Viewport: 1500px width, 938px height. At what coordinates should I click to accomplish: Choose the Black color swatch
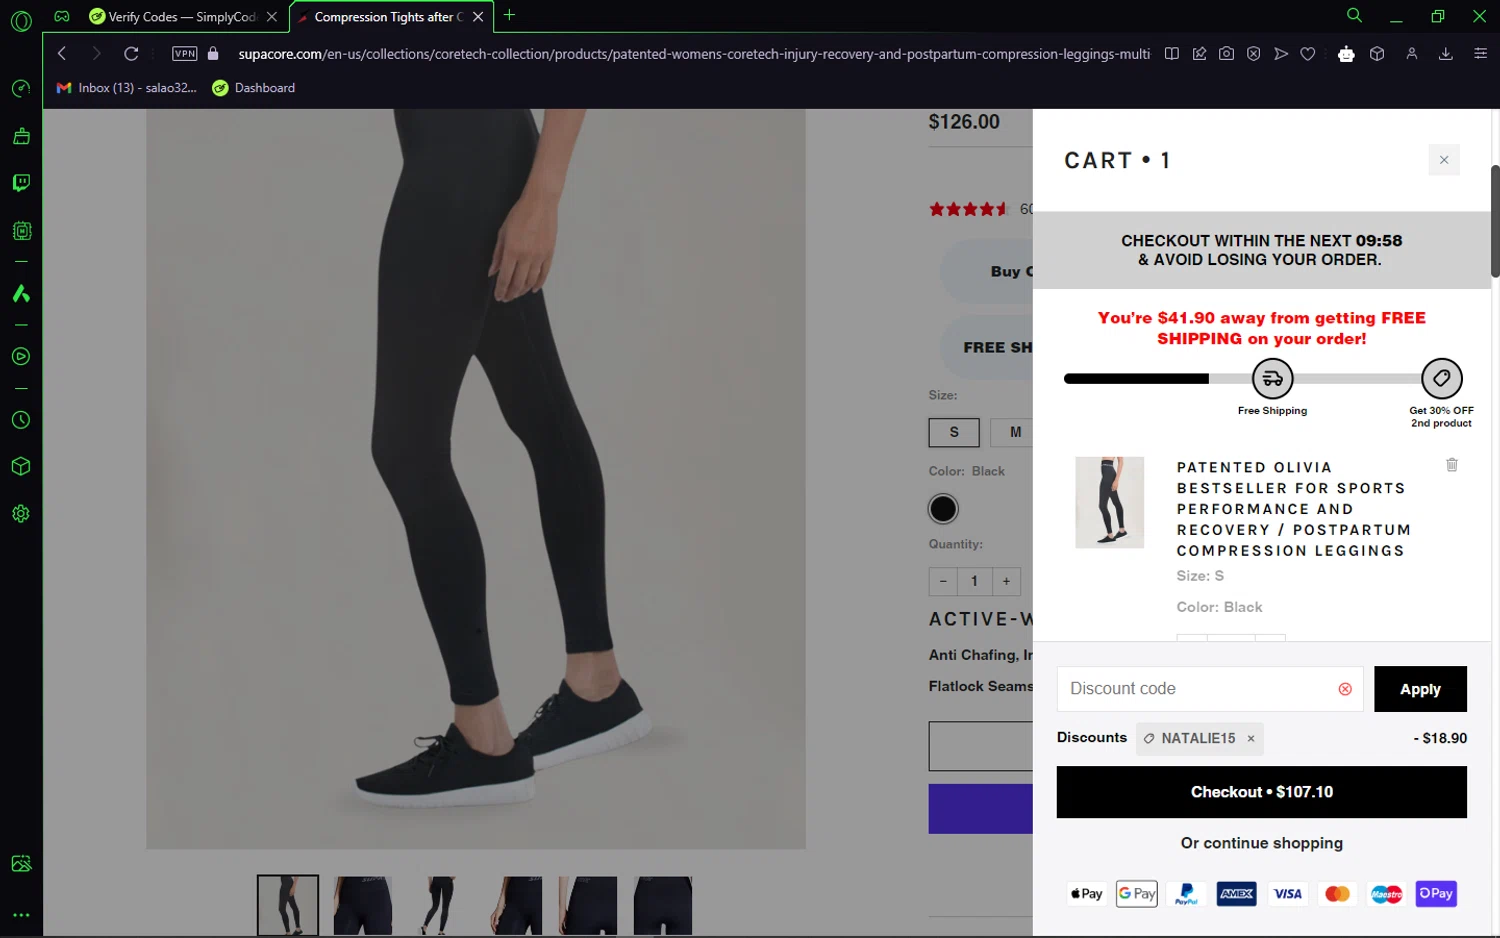[x=943, y=509]
